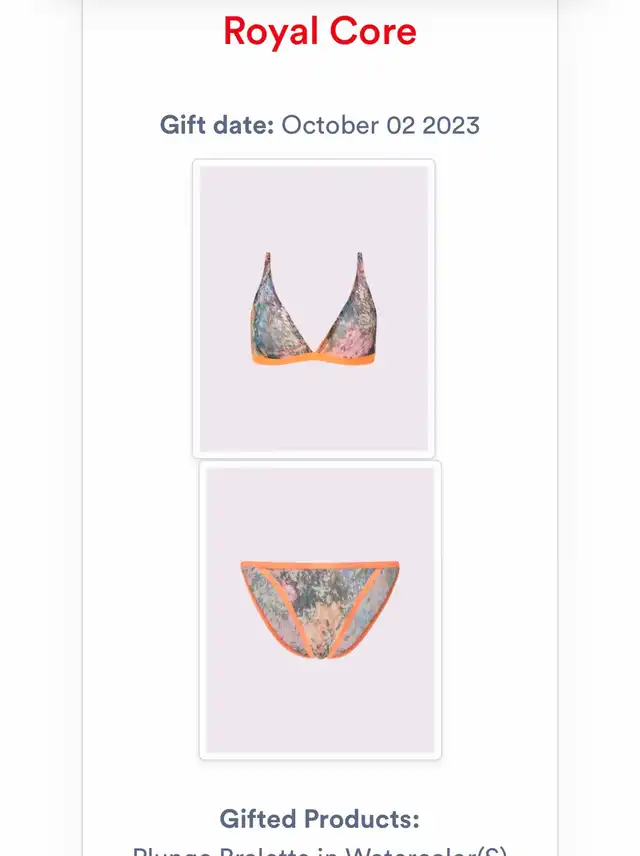640x856 pixels.
Task: Click the blank lavender area above the bralette
Action: (x=314, y=207)
